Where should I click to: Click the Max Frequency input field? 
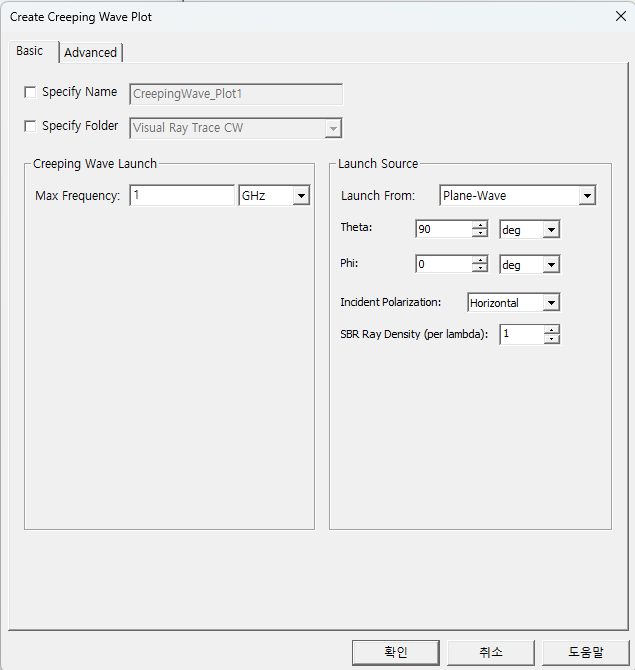[x=181, y=196]
